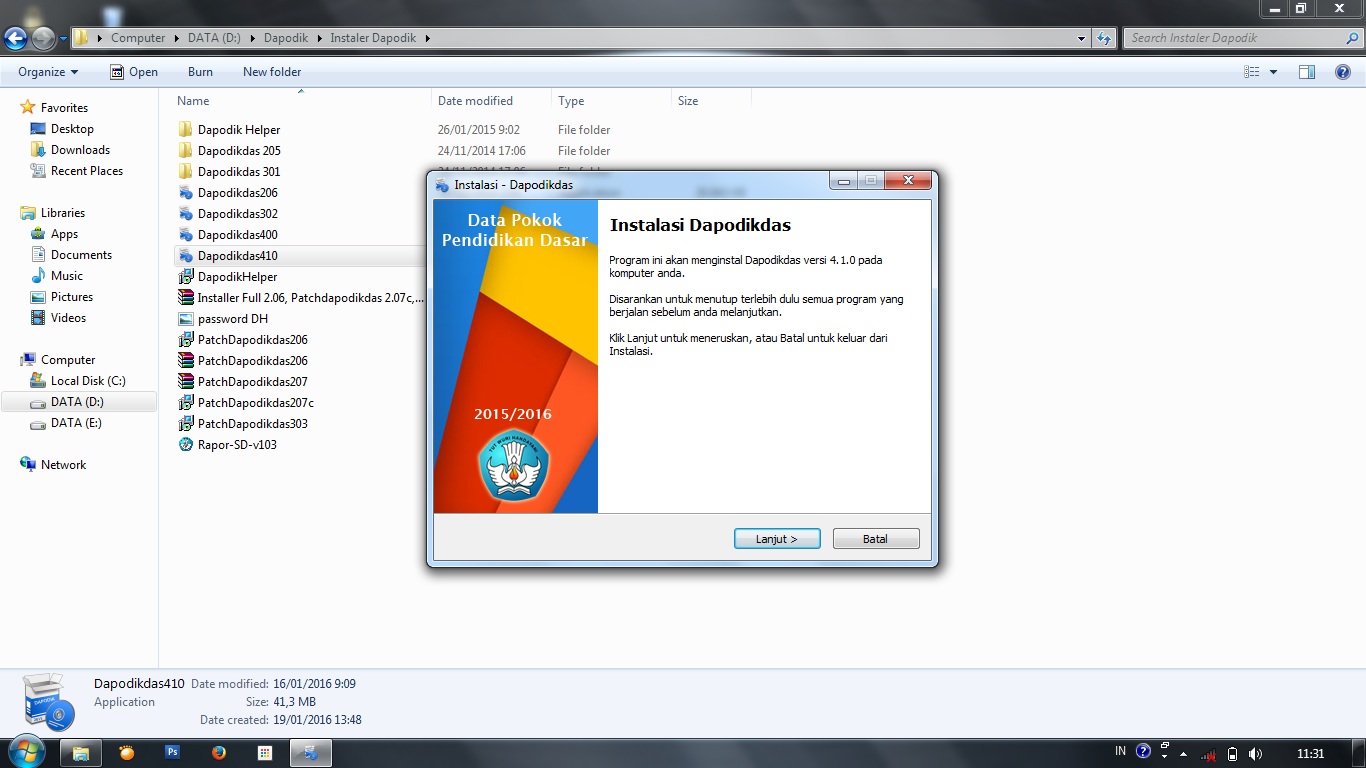Click the Dapodikdas installer taskbar icon
This screenshot has width=1366, height=768.
pos(310,752)
